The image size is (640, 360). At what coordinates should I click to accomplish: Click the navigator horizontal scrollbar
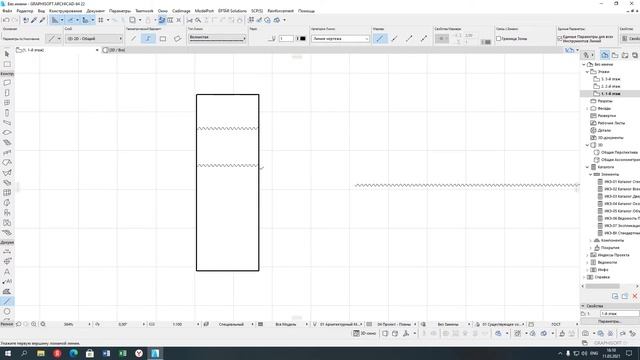coord(602,286)
